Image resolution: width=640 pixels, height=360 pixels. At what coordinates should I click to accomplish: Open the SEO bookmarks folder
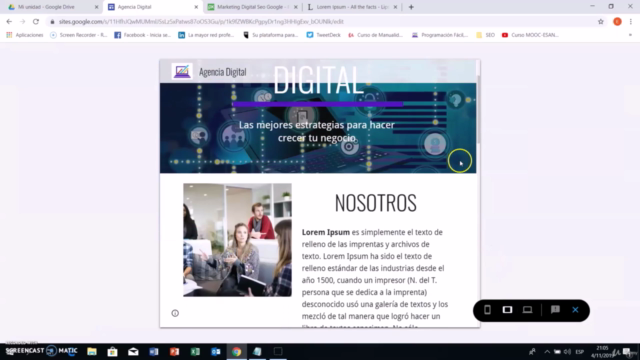[x=485, y=35]
